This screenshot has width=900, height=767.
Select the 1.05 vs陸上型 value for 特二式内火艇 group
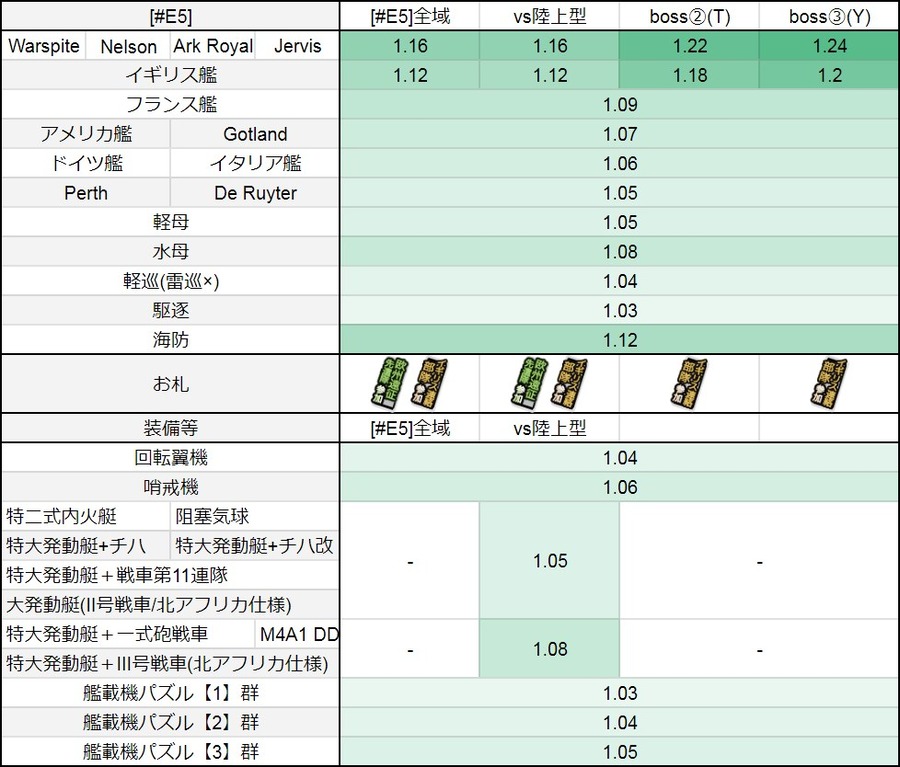coord(549,561)
